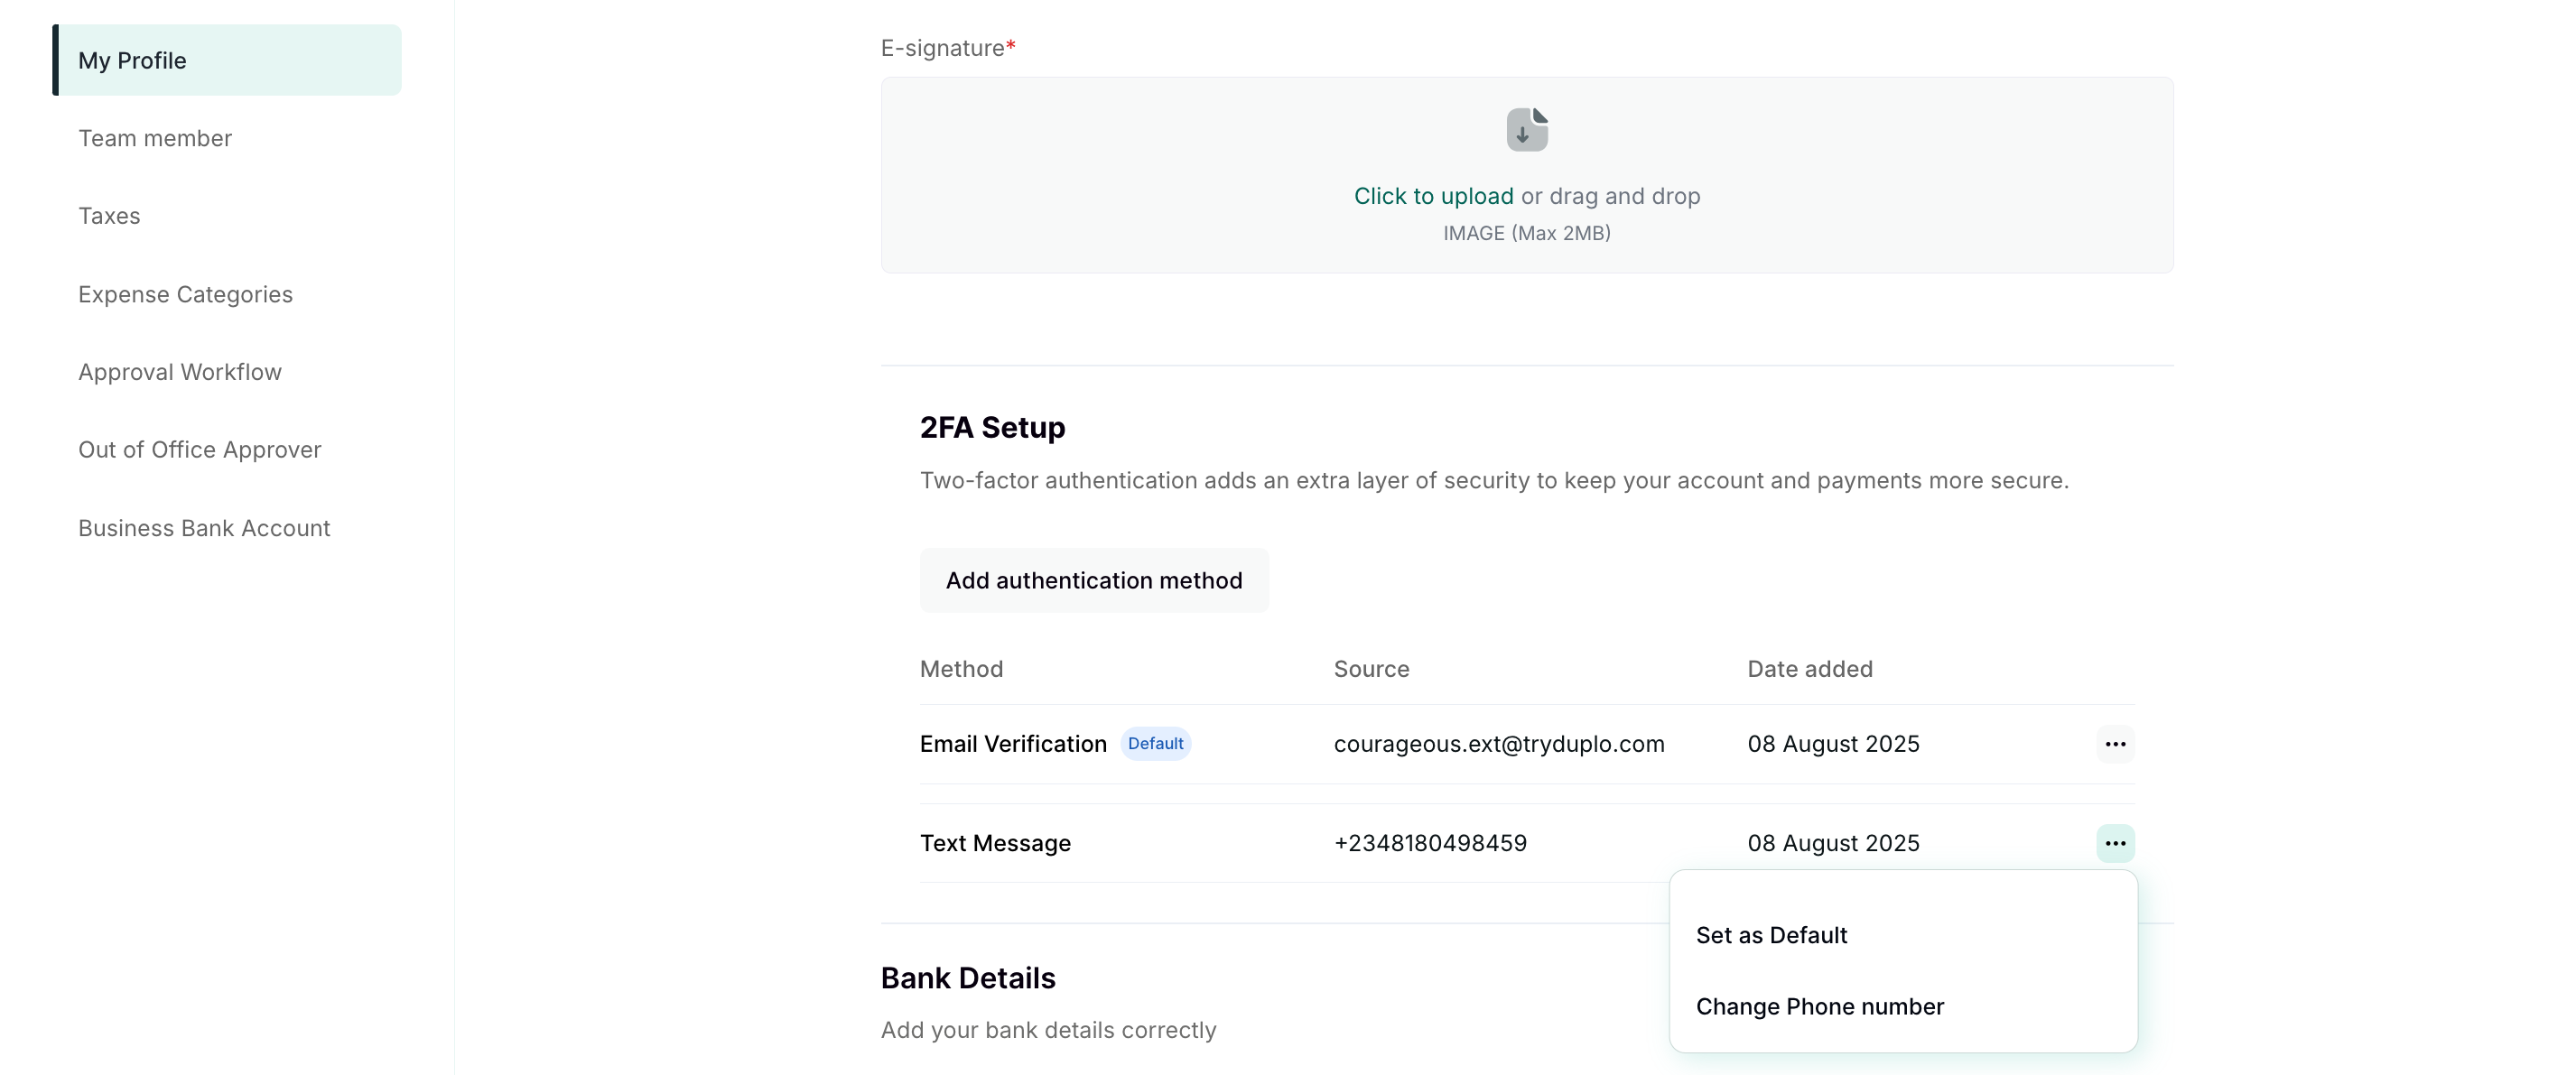
Task: Click Add authentication method button
Action: (1093, 580)
